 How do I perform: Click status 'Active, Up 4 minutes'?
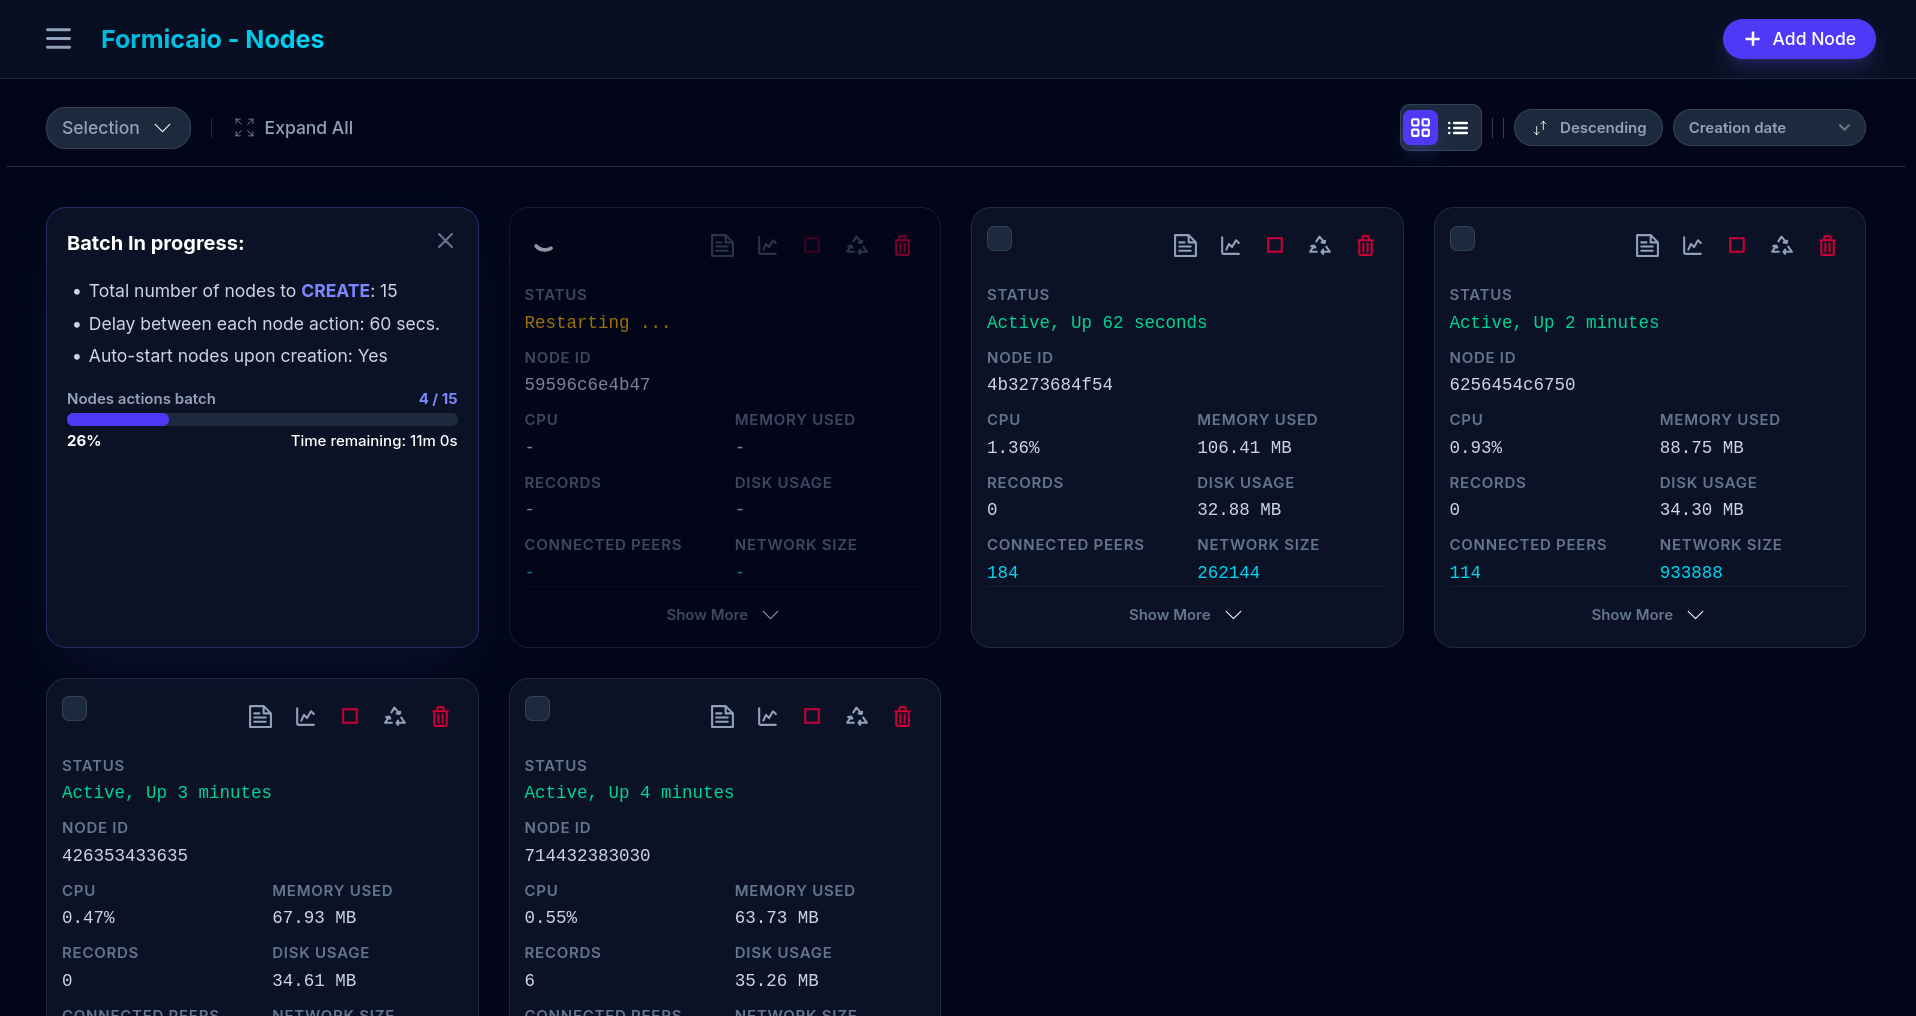click(629, 793)
